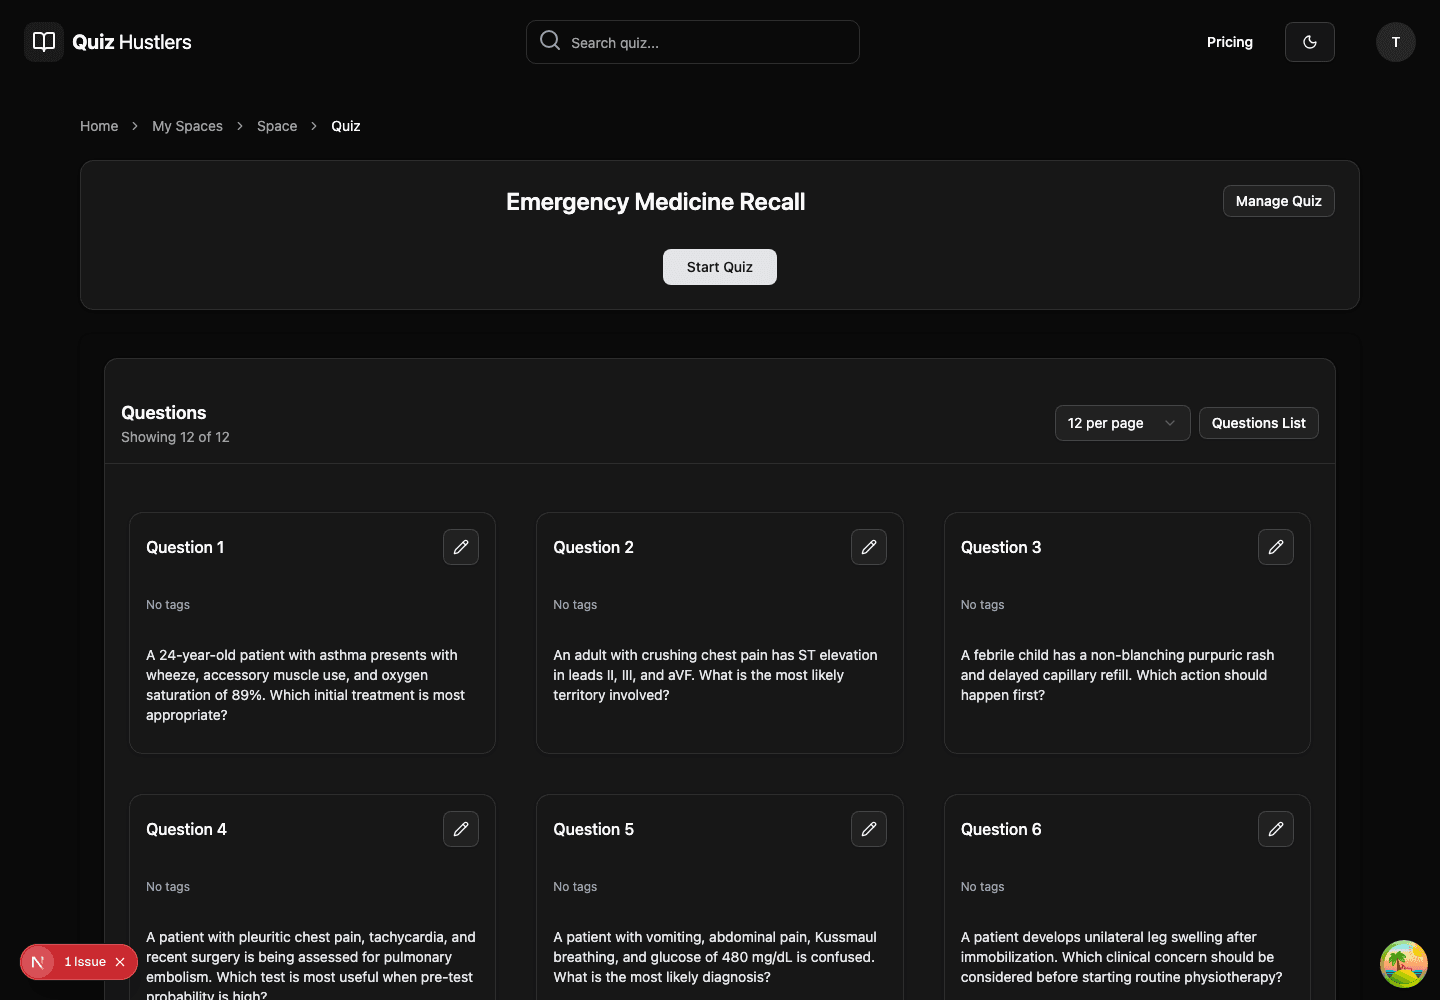Select the Question 1 heading
This screenshot has height=1000, width=1440.
(x=185, y=547)
